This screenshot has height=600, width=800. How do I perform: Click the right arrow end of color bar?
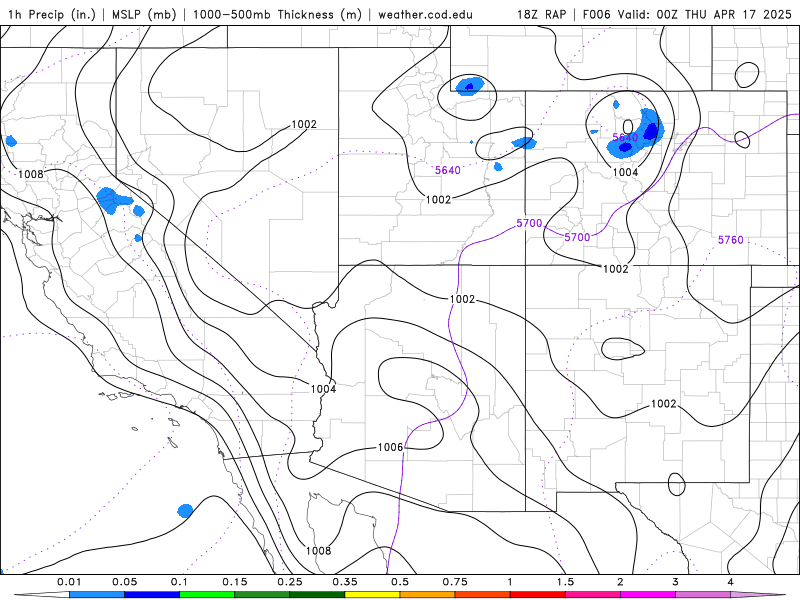tap(759, 595)
